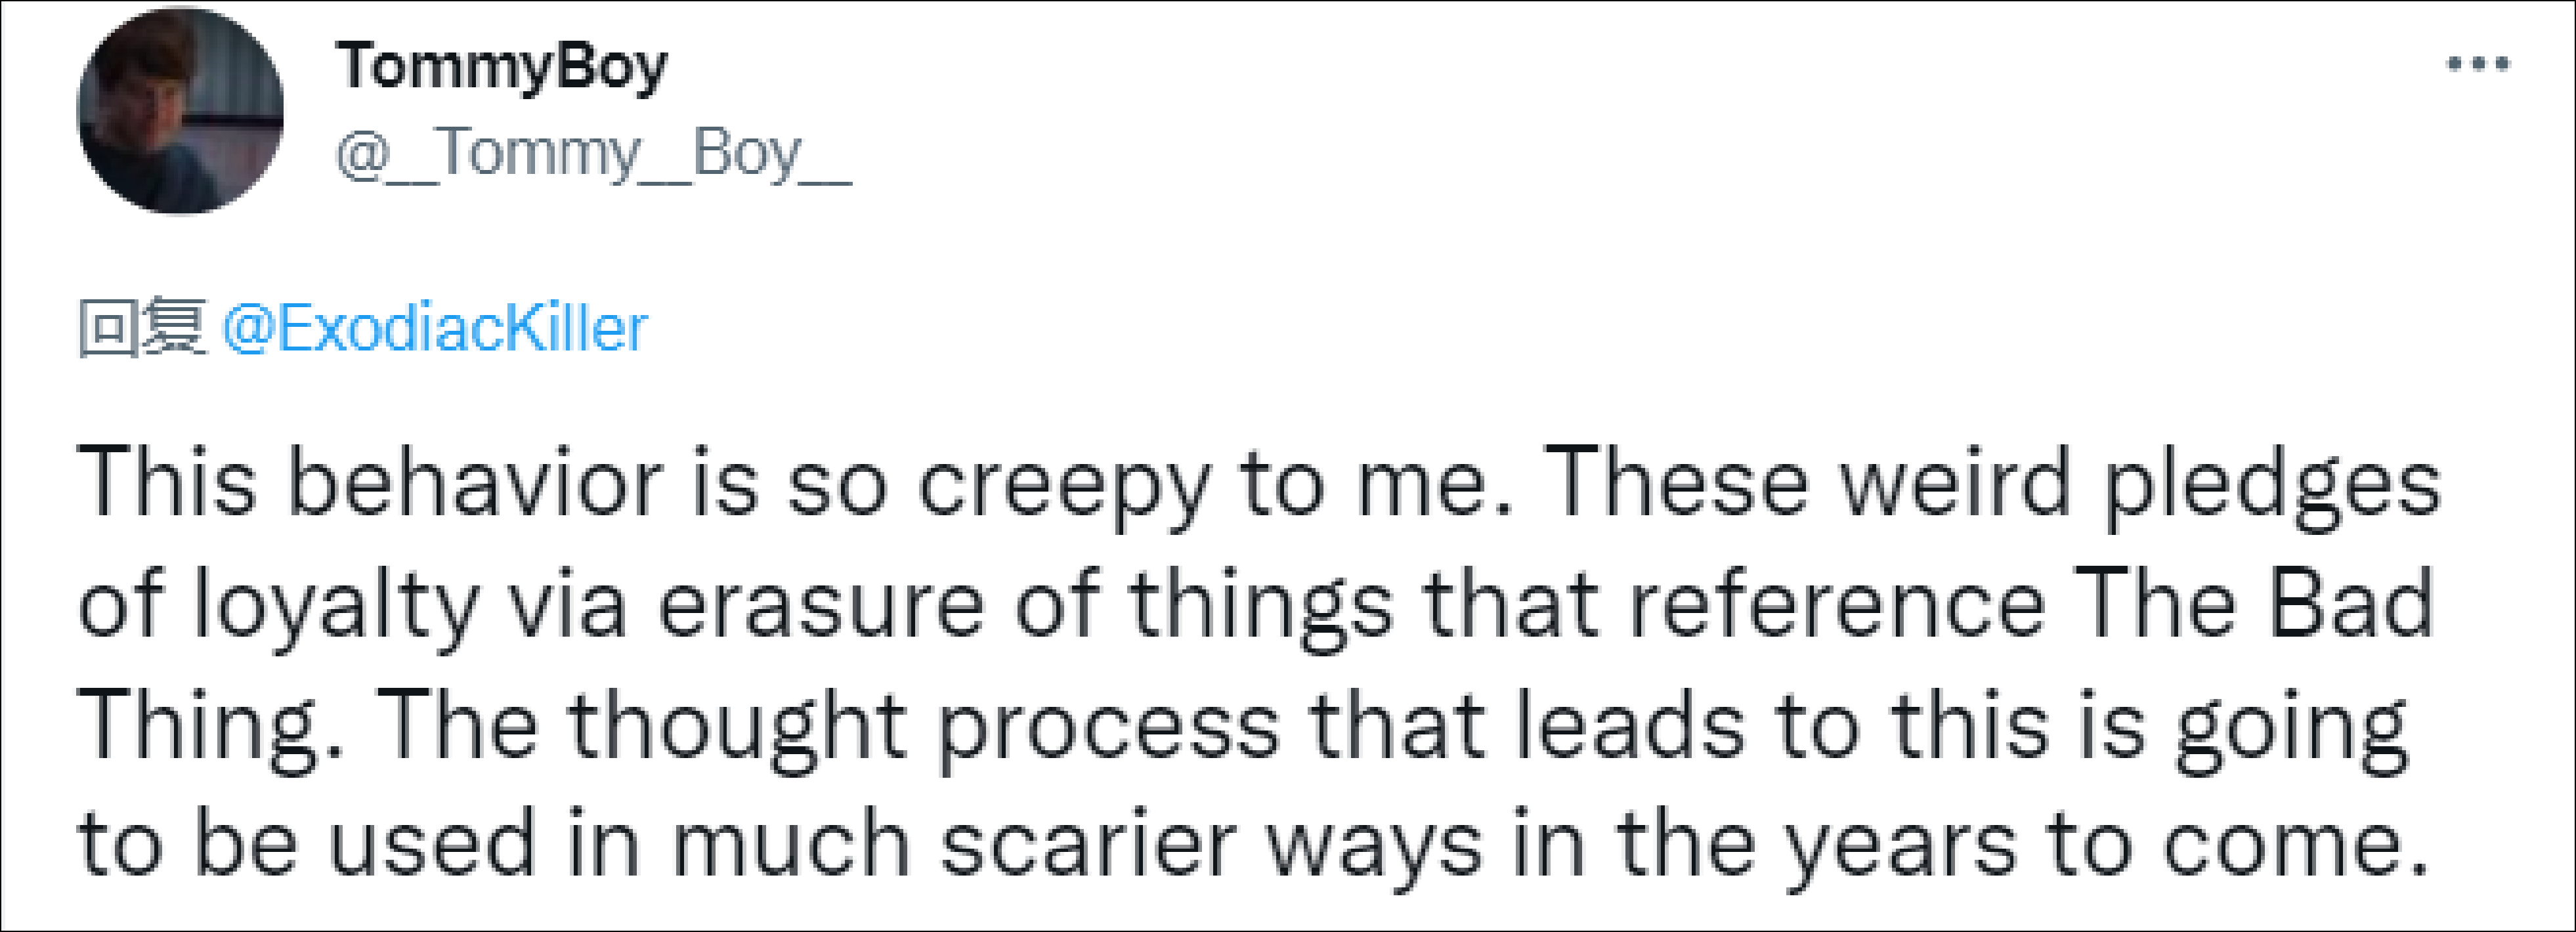Click the 回复 reply label
The height and width of the screenshot is (932, 2576).
click(x=141, y=328)
